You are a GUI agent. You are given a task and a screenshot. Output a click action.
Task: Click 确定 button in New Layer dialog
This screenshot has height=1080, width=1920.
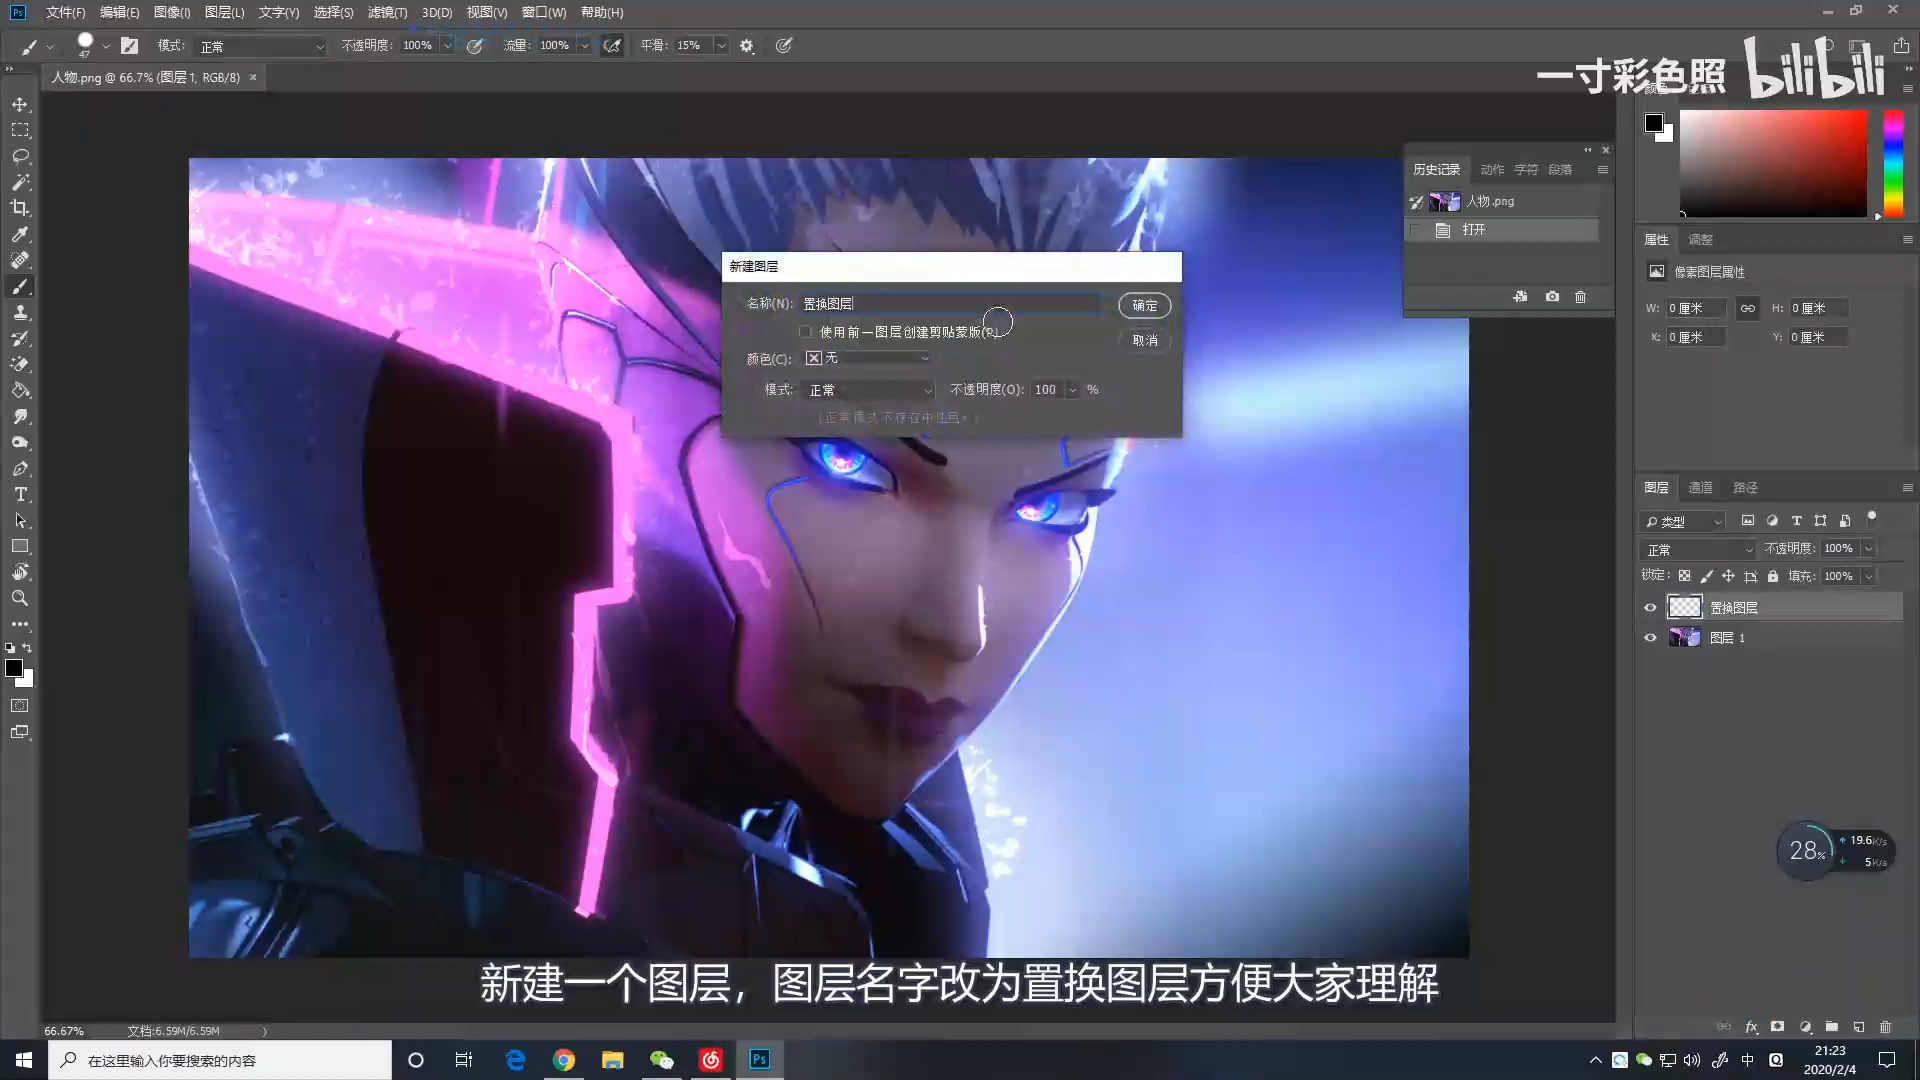point(1144,306)
